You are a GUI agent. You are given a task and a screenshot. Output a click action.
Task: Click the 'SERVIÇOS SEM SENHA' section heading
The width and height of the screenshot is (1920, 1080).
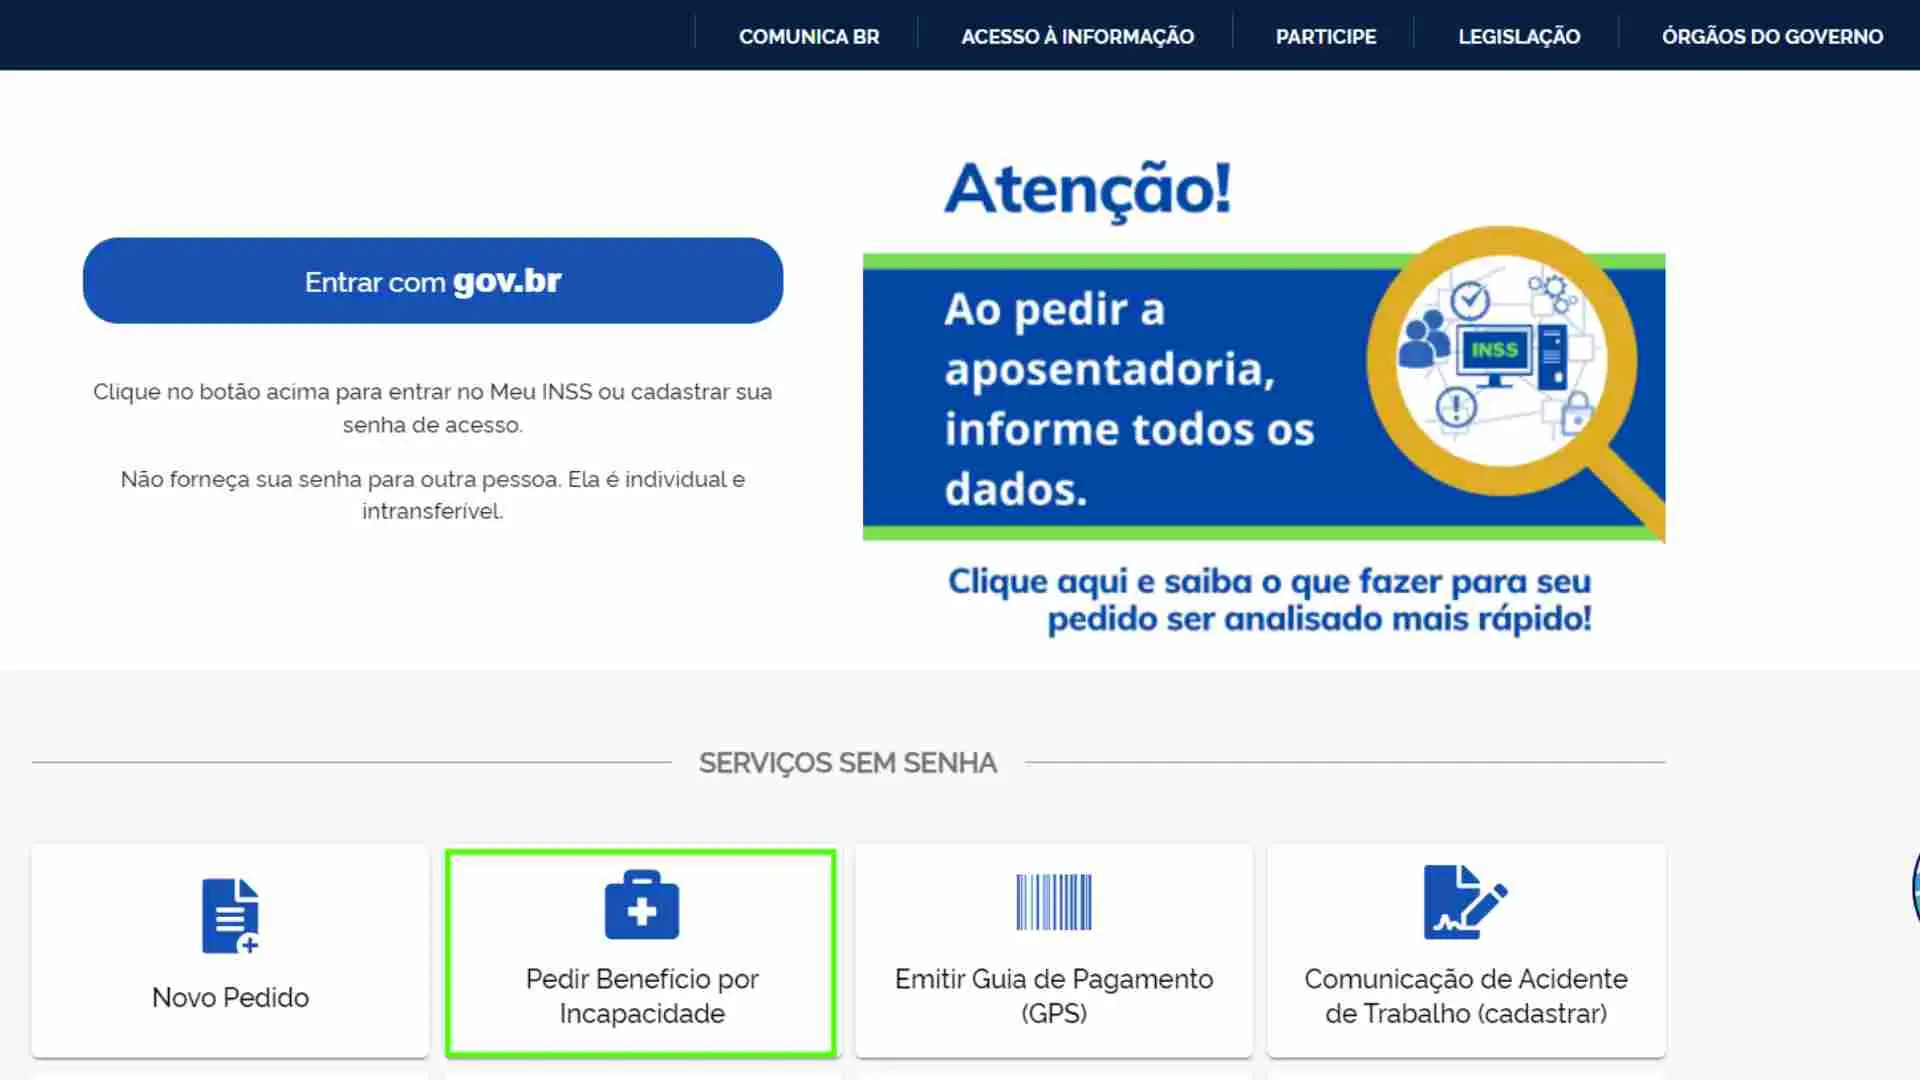coord(848,763)
